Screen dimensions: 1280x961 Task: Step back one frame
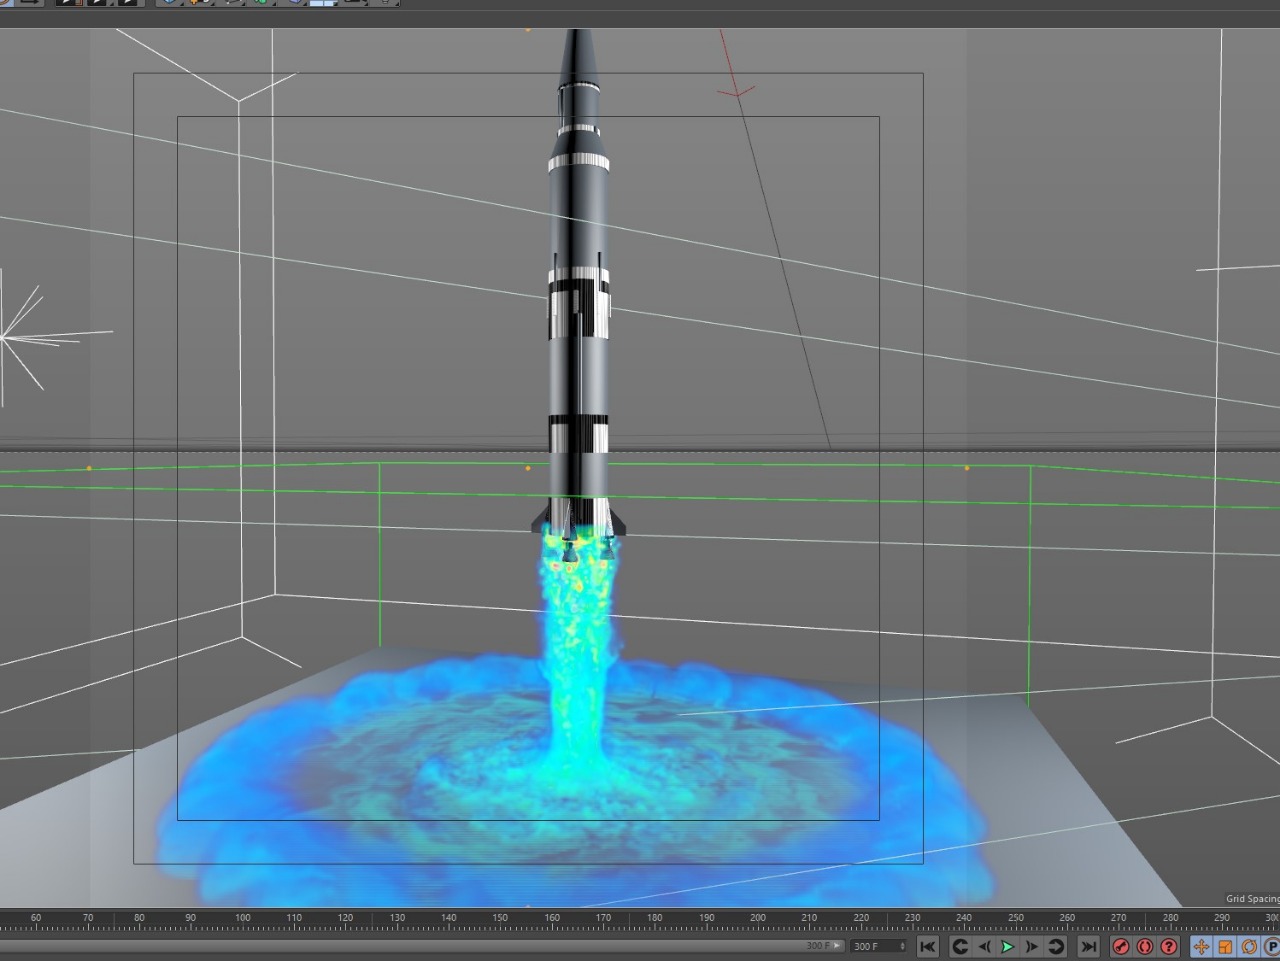(984, 946)
